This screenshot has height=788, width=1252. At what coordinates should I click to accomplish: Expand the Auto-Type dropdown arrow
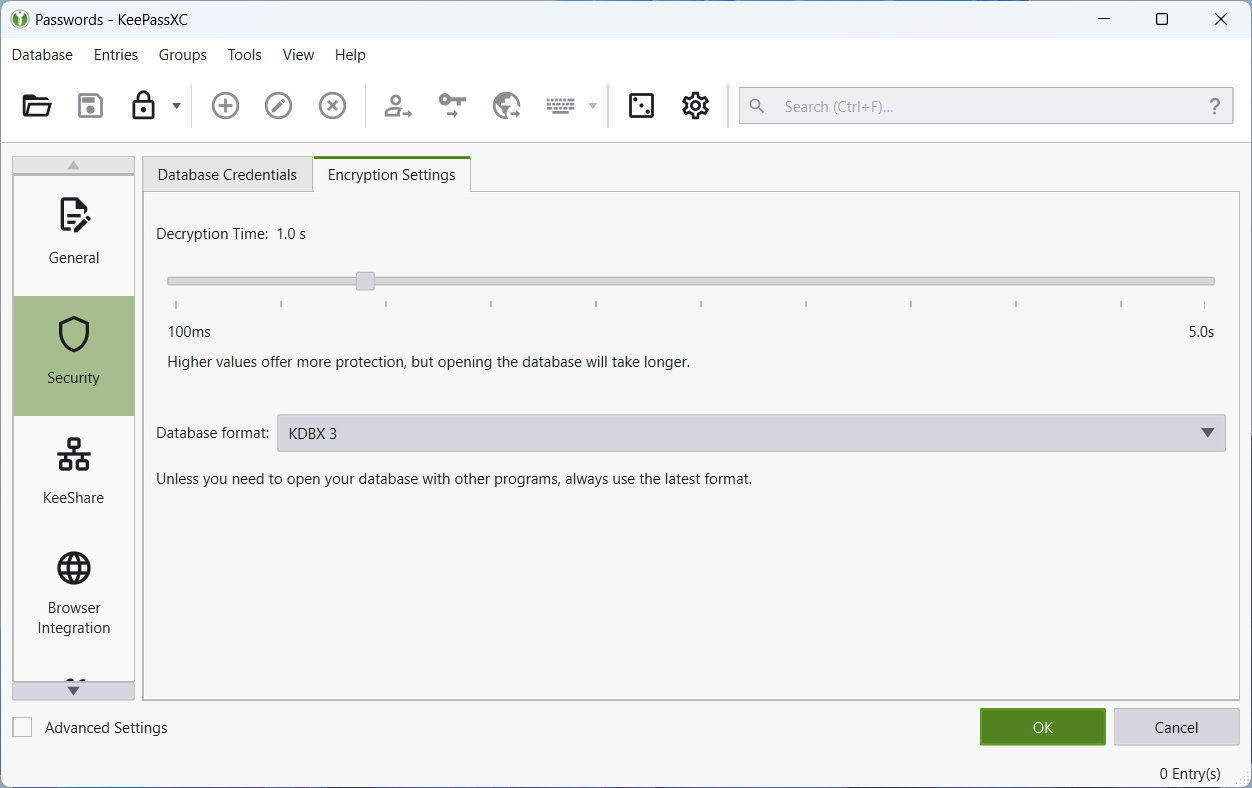pyautogui.click(x=593, y=106)
